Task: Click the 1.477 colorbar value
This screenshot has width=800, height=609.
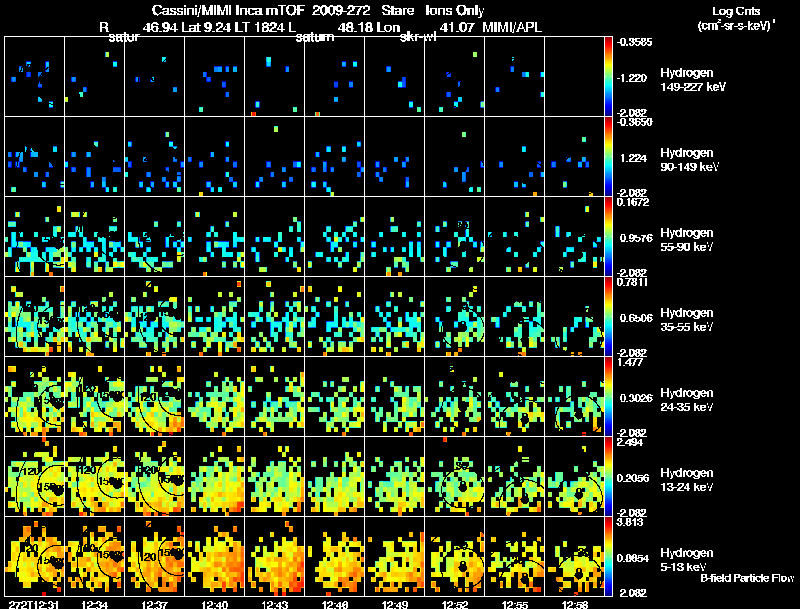Action: 630,362
